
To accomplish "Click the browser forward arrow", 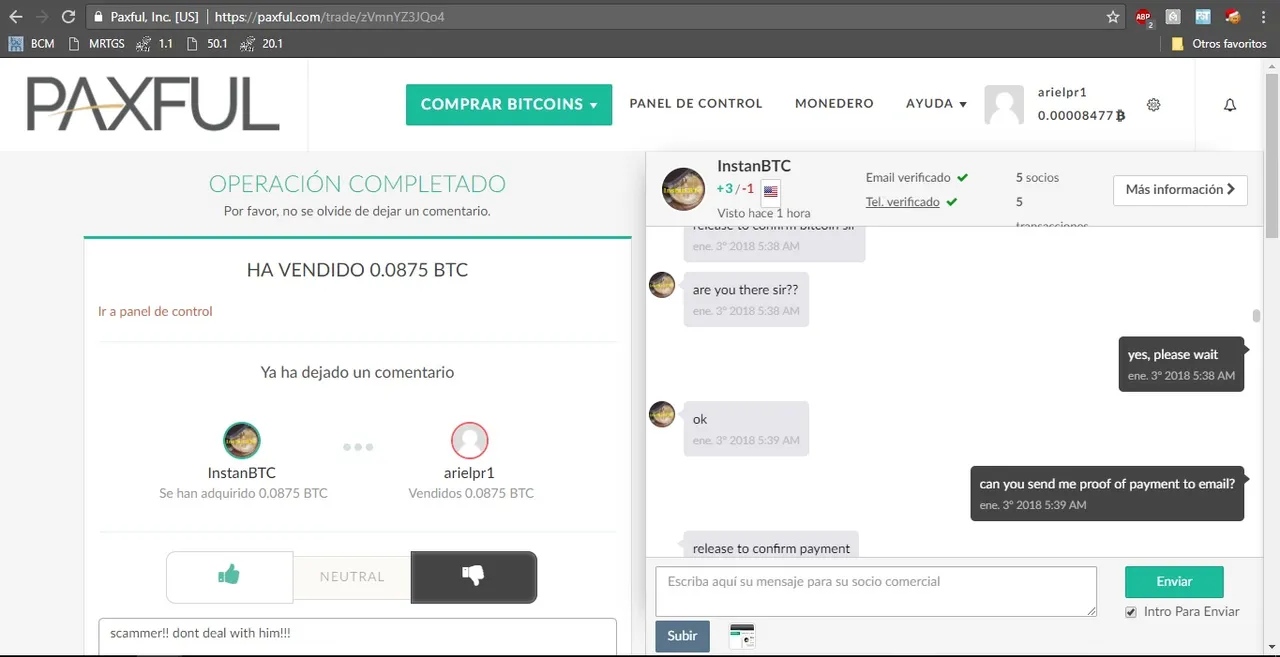I will [42, 17].
